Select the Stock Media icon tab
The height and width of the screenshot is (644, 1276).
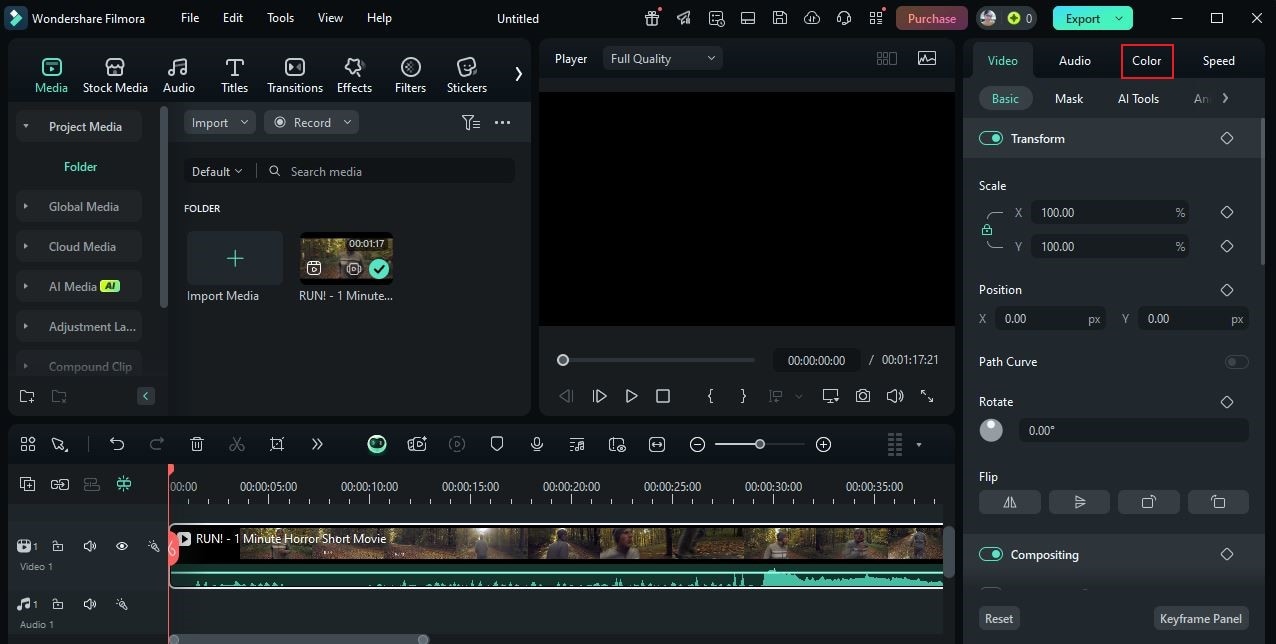(115, 75)
